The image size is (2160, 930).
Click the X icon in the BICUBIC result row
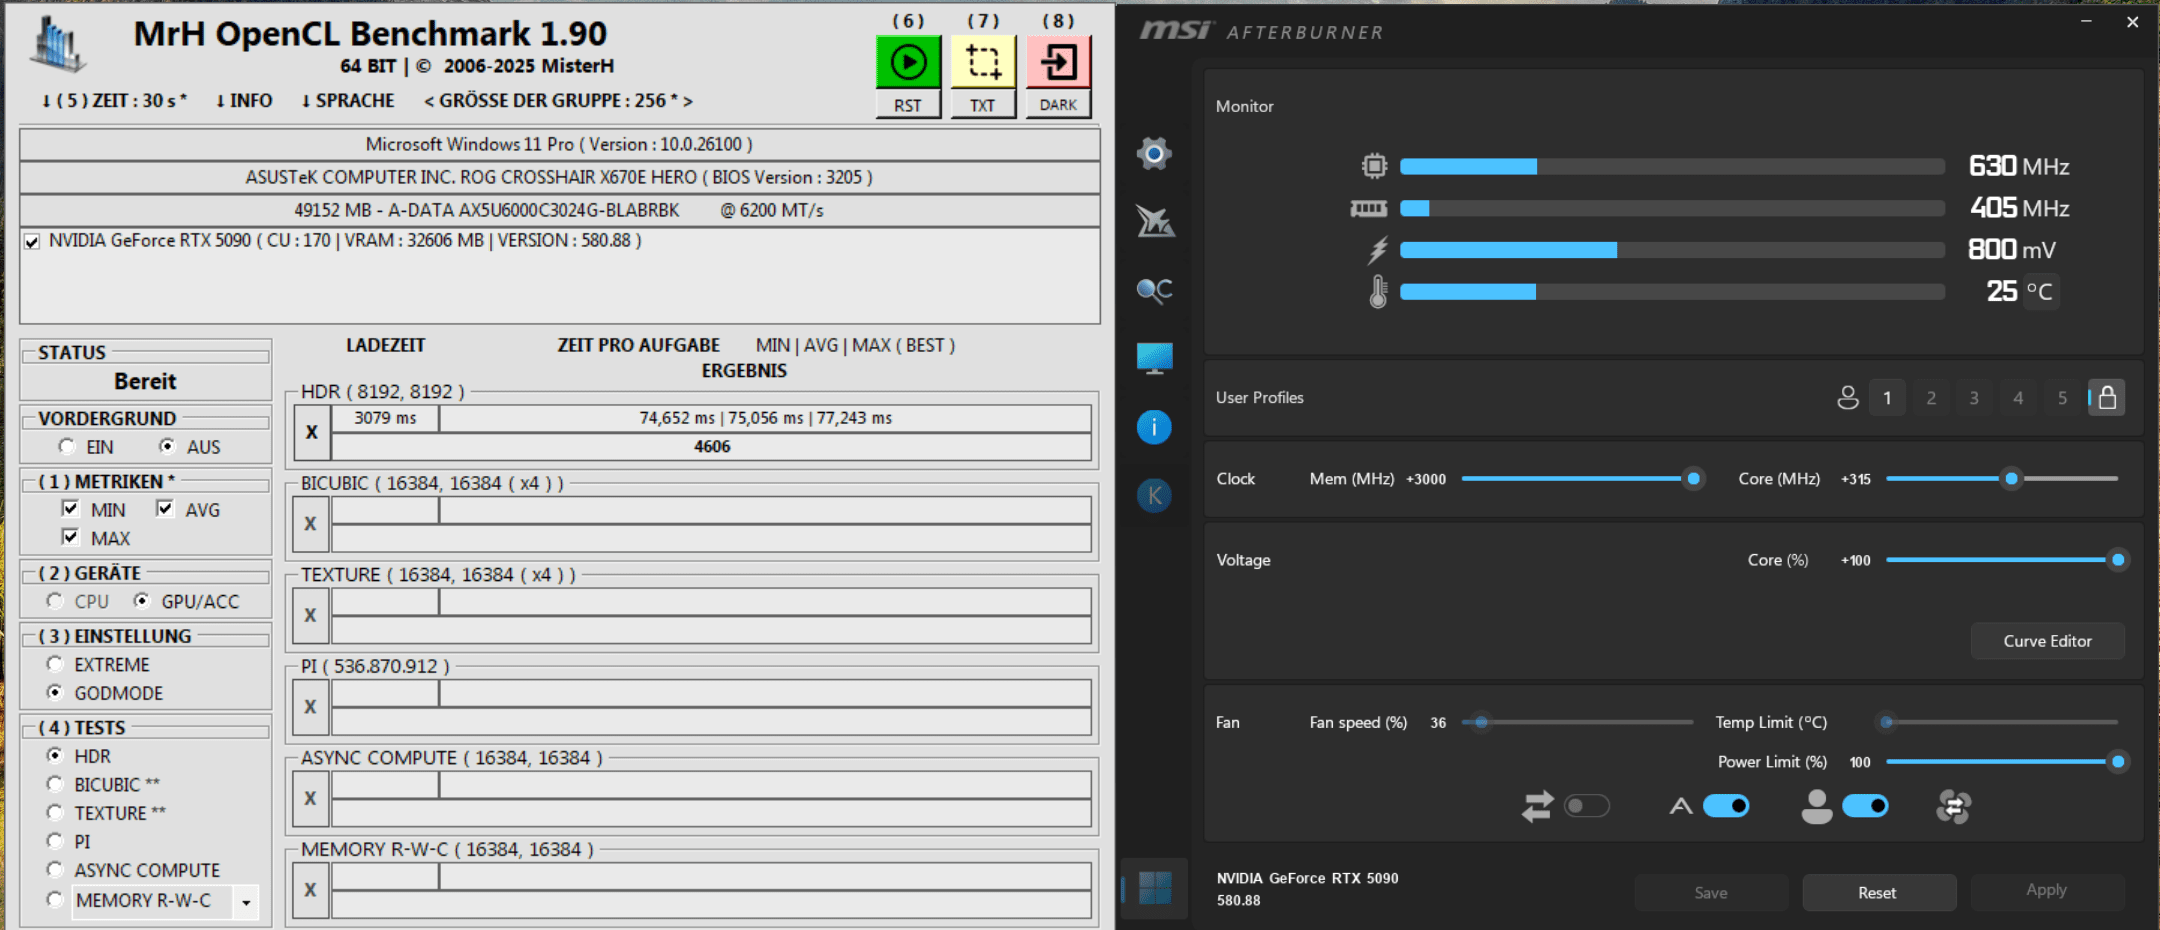[x=311, y=524]
